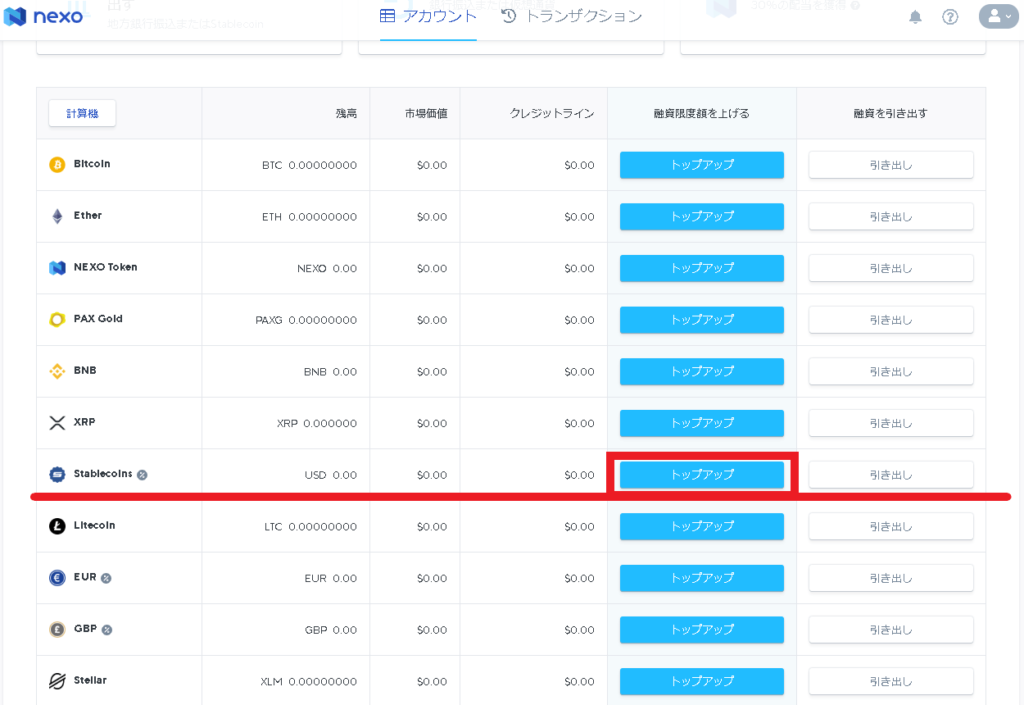Click the 市場価値 column header
The width and height of the screenshot is (1024, 705).
[426, 114]
